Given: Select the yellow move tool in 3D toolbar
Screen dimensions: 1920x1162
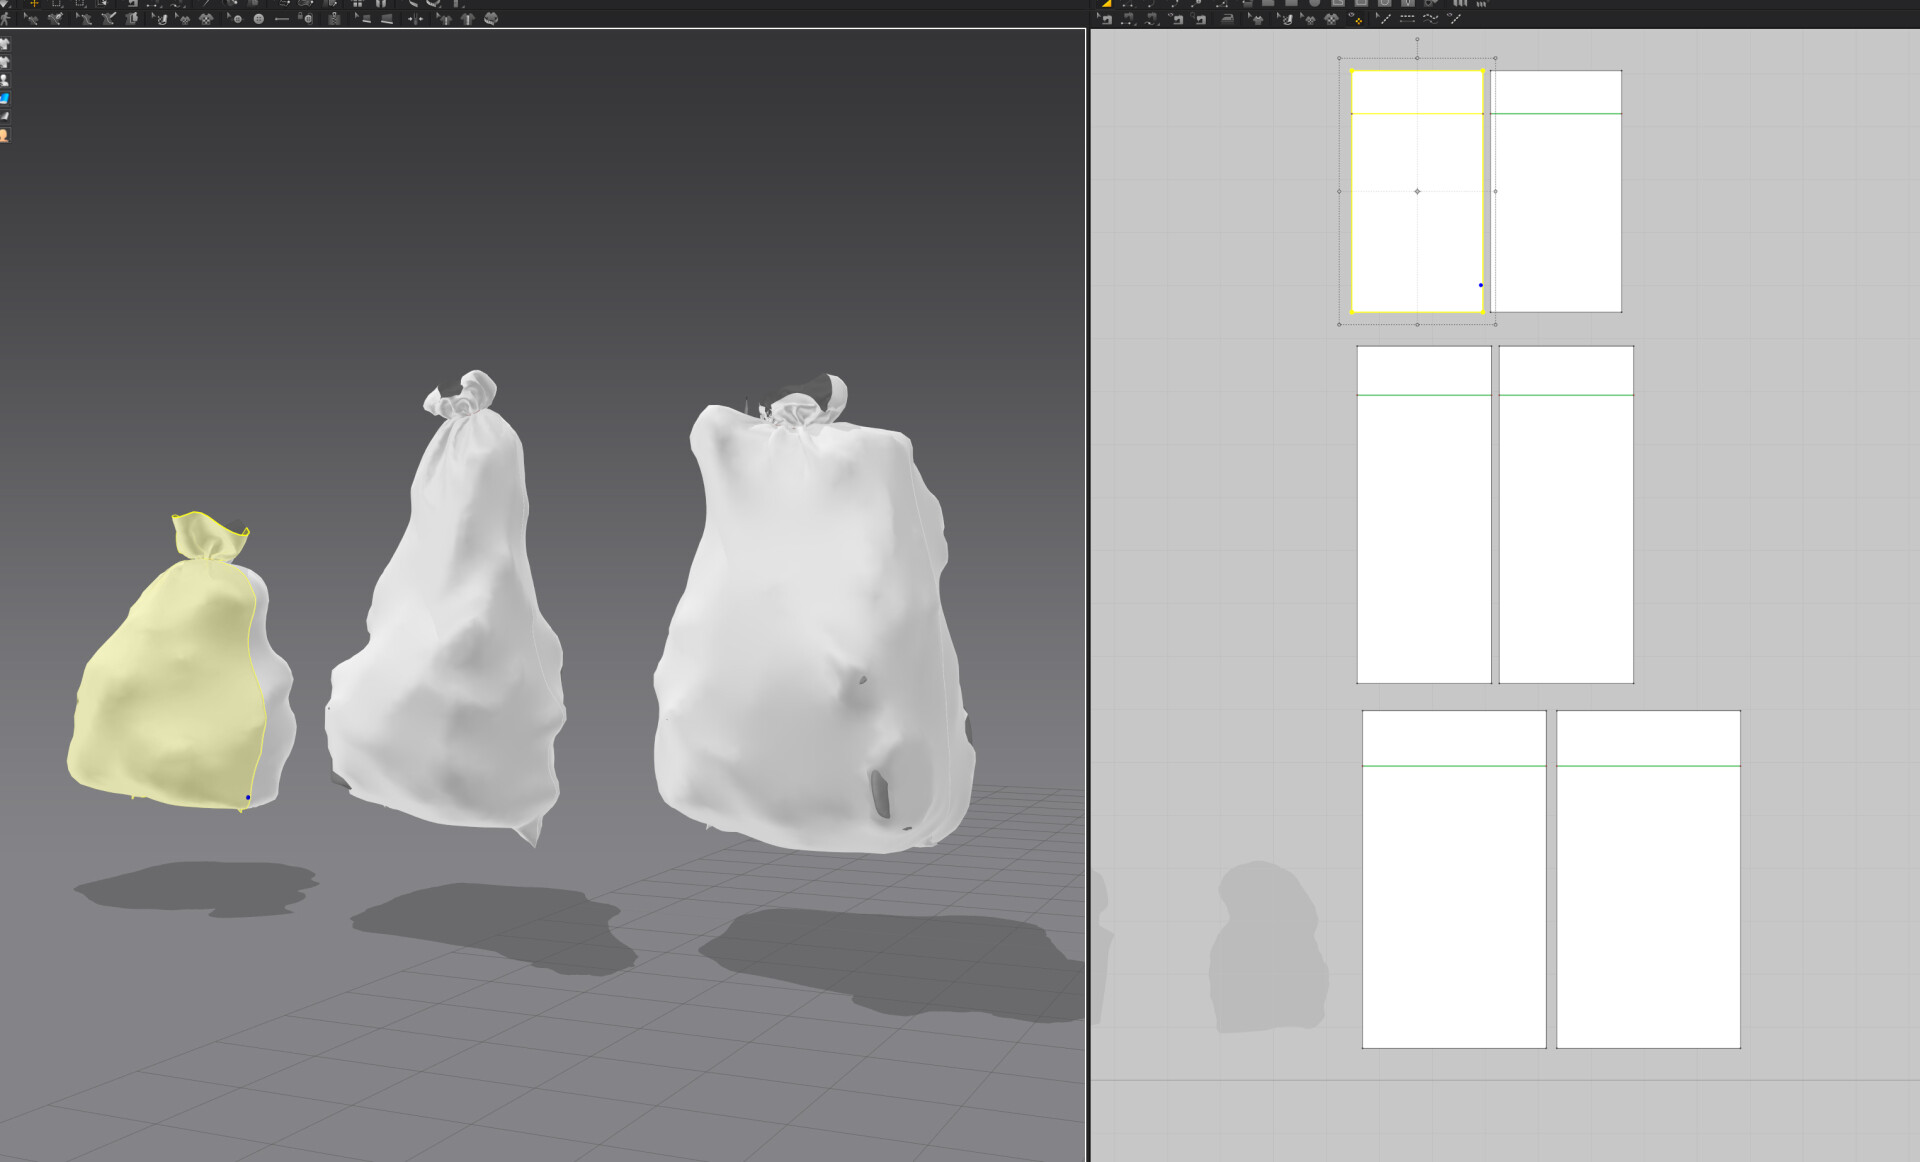Looking at the screenshot, I should click(34, 4).
